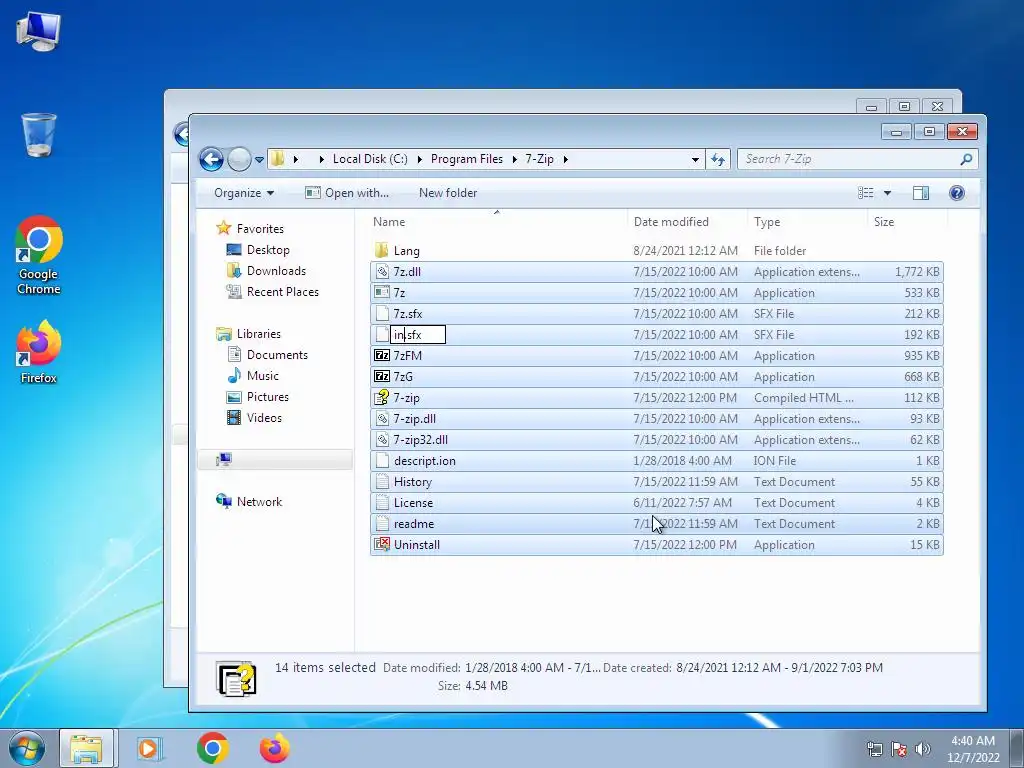The height and width of the screenshot is (768, 1024).
Task: Select the Uninstall application icon
Action: click(382, 545)
